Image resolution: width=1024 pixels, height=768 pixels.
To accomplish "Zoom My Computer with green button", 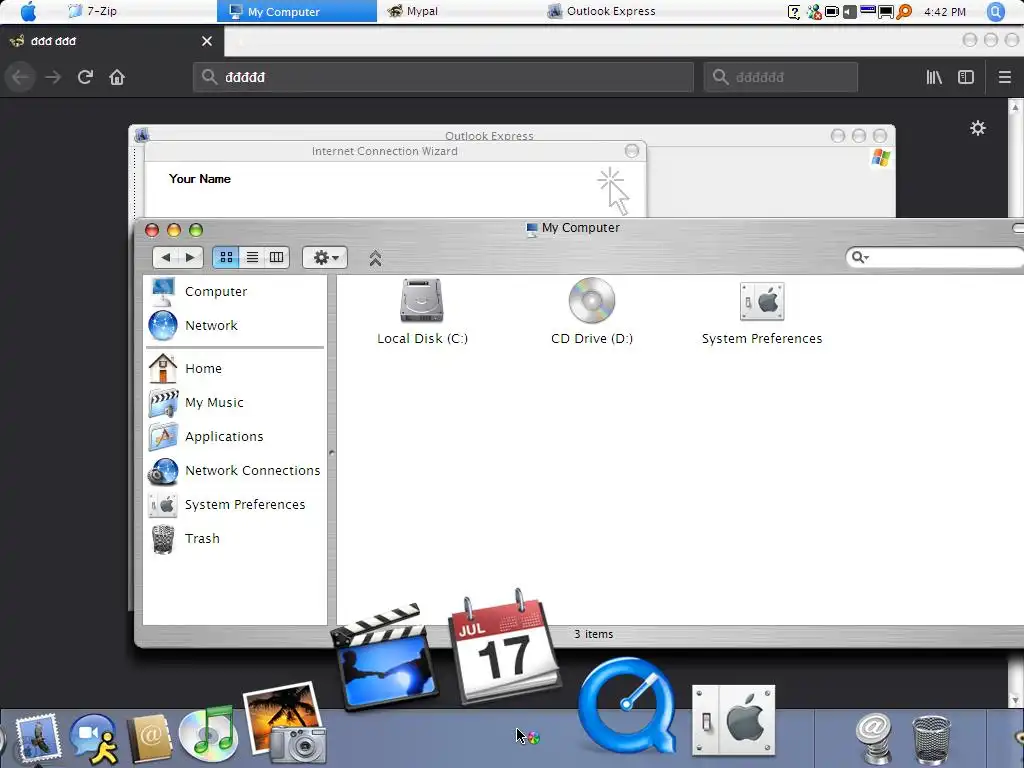I will 196,230.
